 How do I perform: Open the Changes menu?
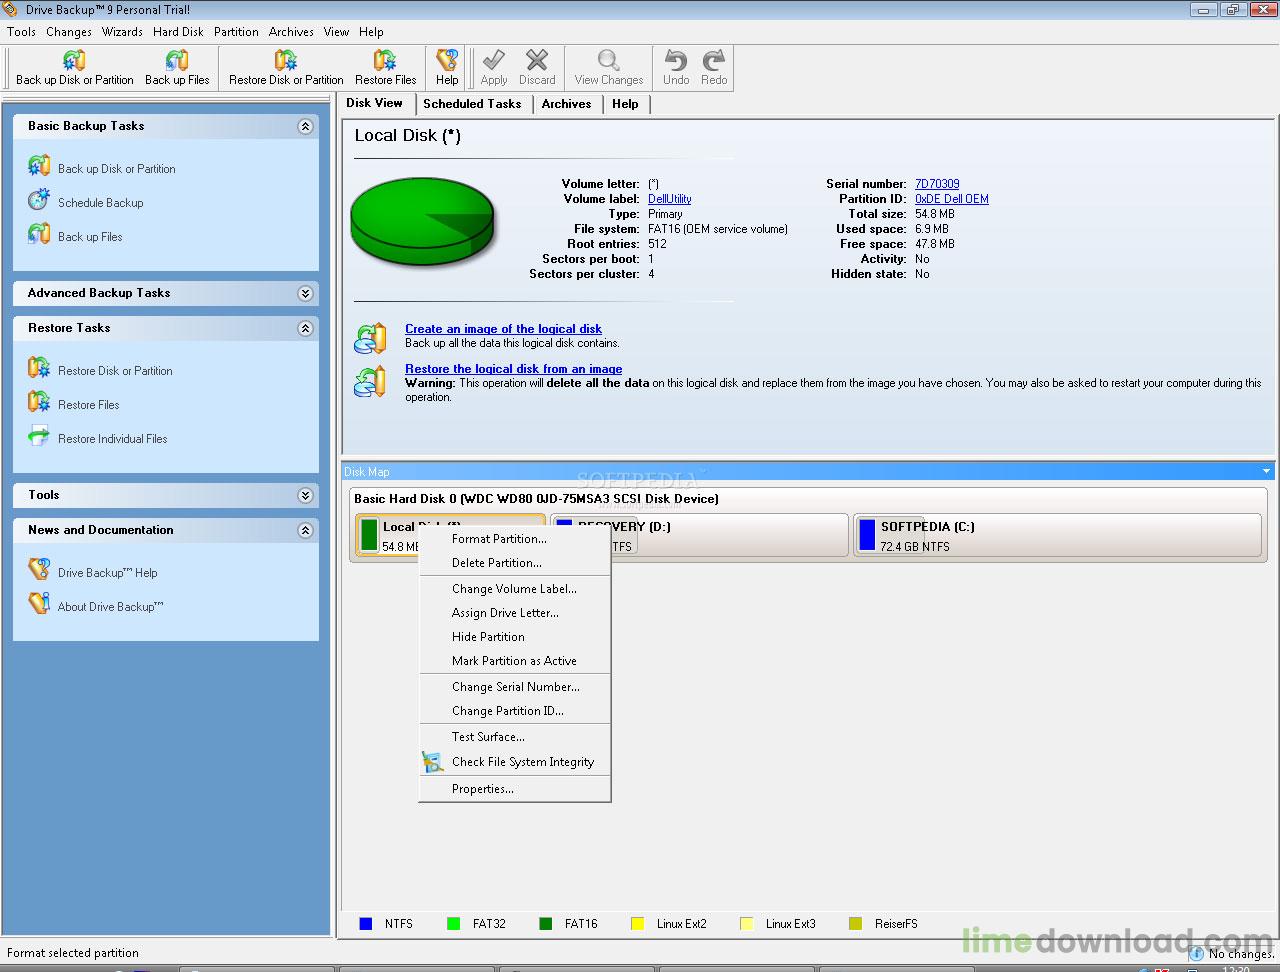69,32
